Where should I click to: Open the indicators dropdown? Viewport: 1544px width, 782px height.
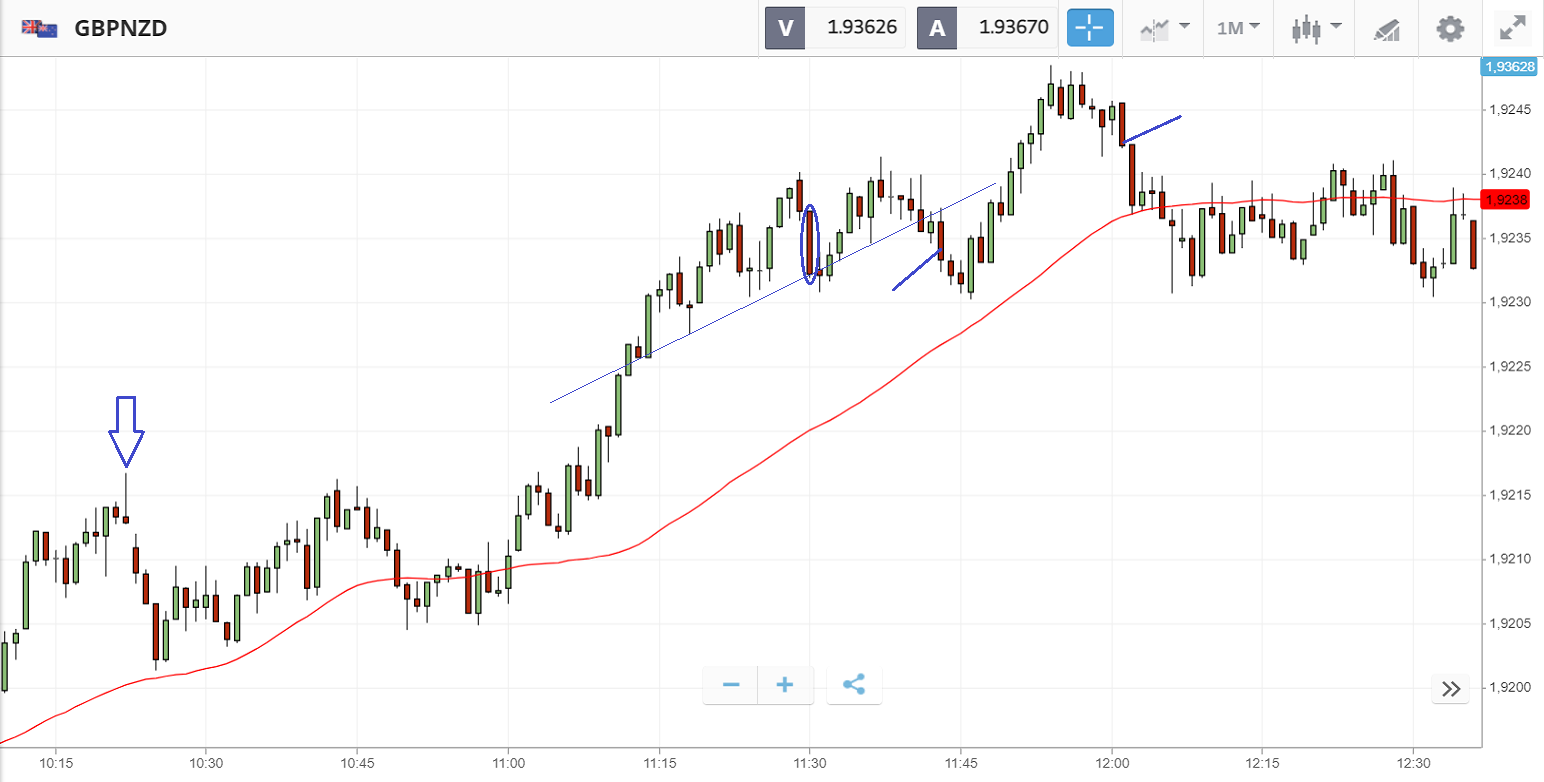pos(1164,28)
